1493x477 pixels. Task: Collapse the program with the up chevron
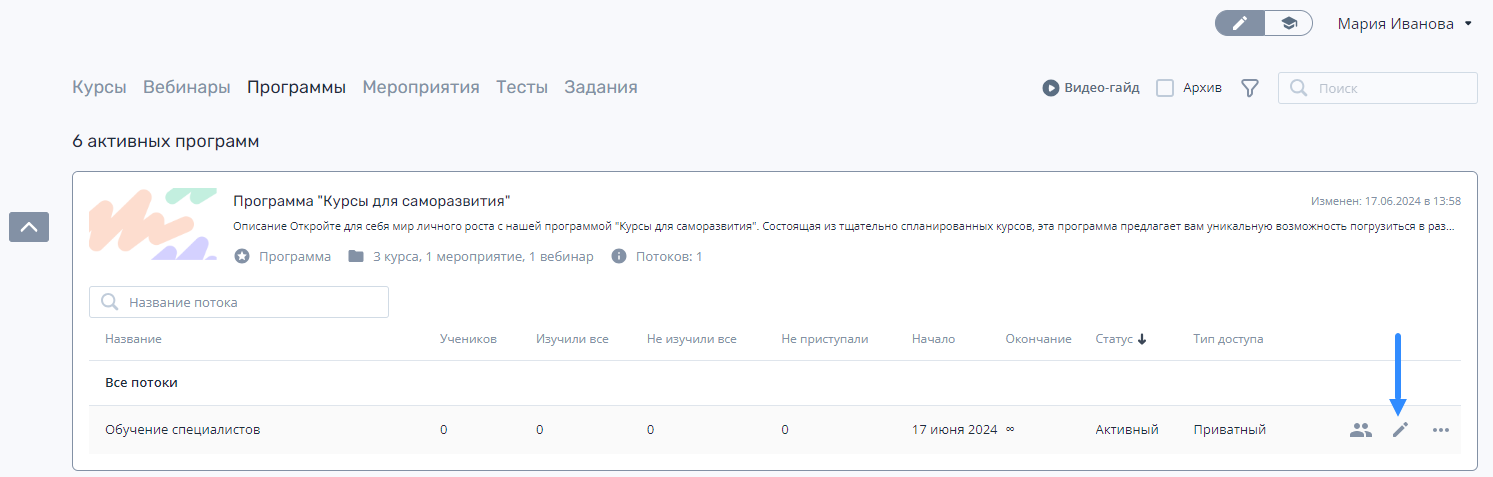tap(29, 227)
